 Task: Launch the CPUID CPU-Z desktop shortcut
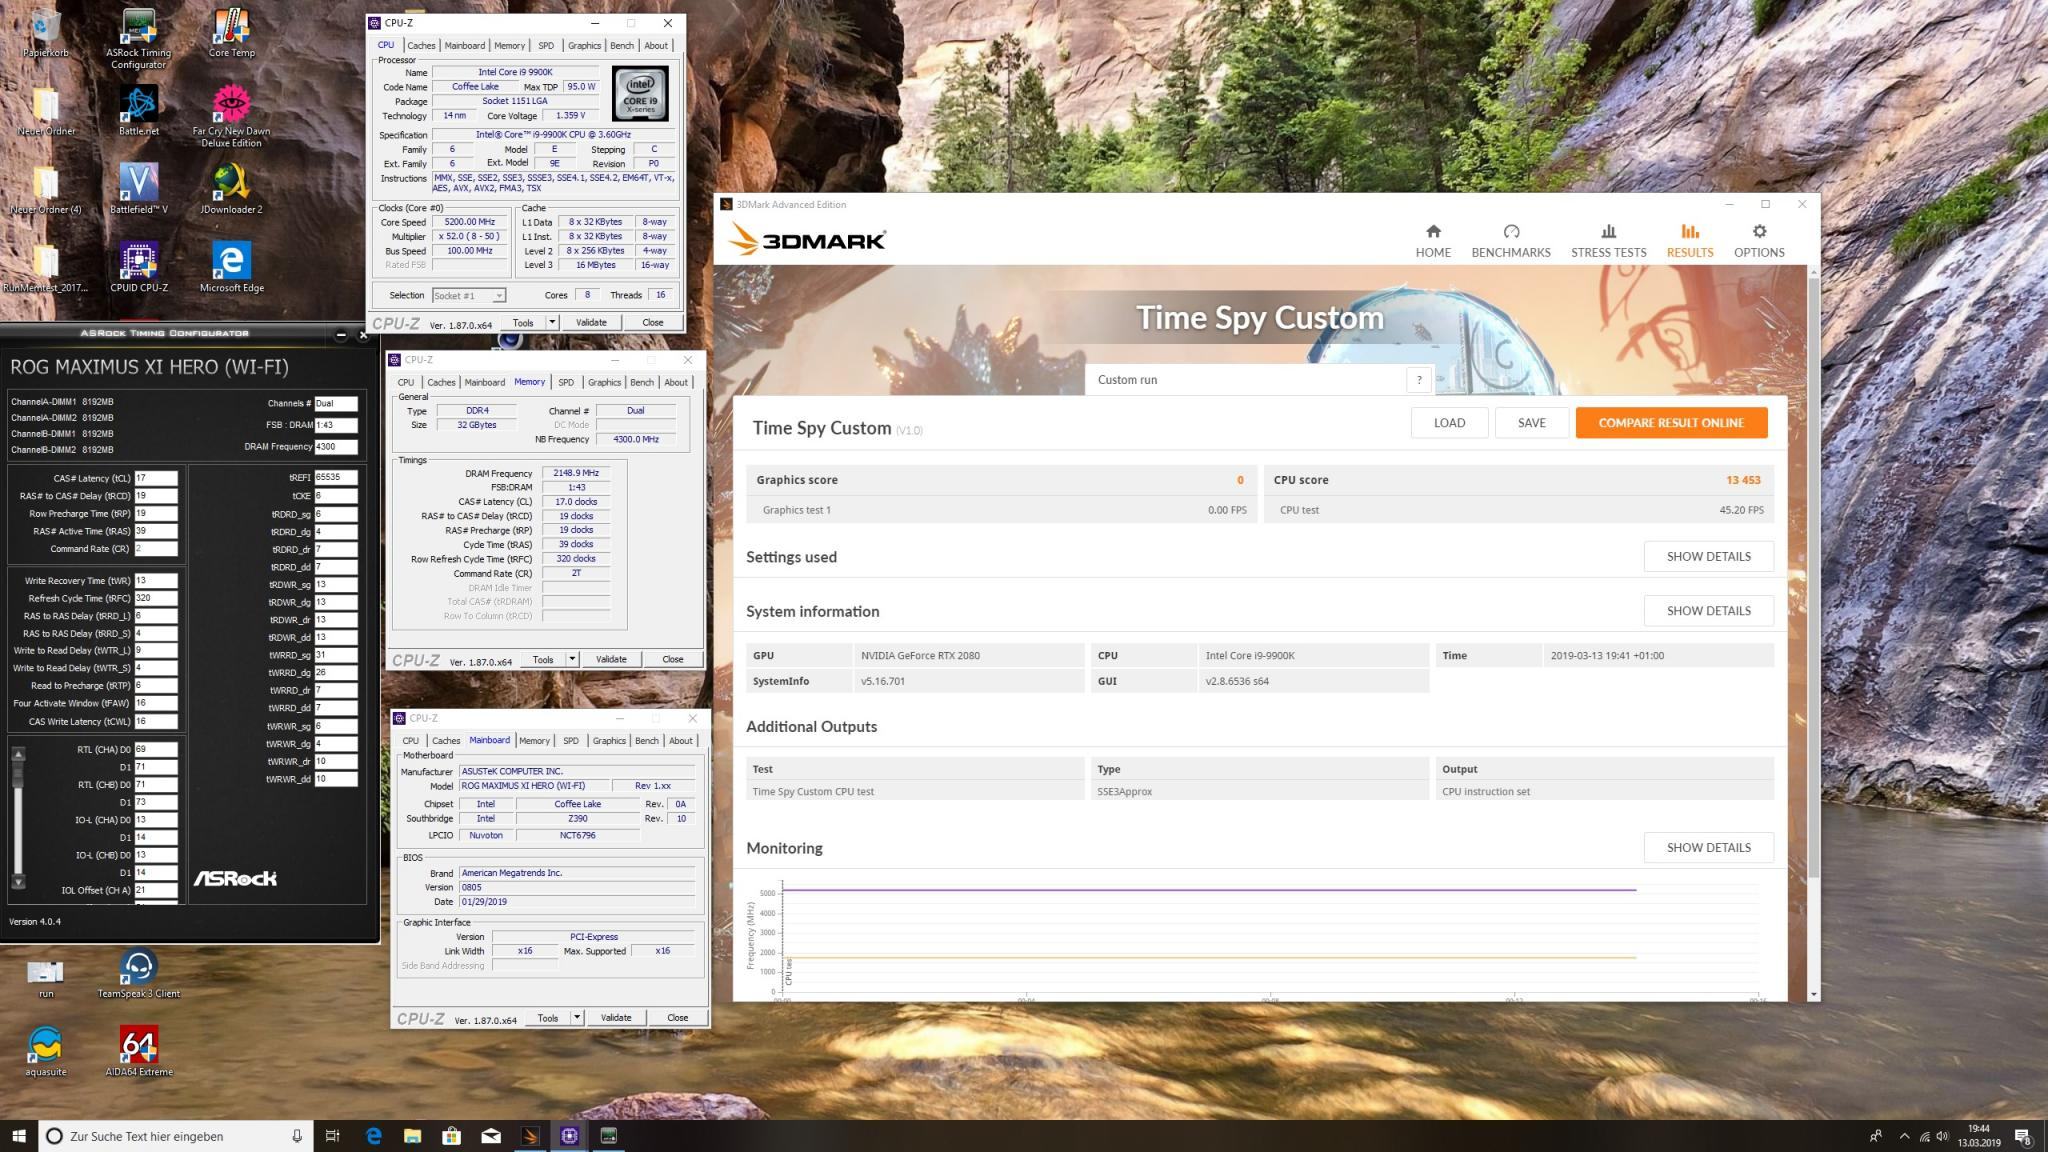click(138, 267)
